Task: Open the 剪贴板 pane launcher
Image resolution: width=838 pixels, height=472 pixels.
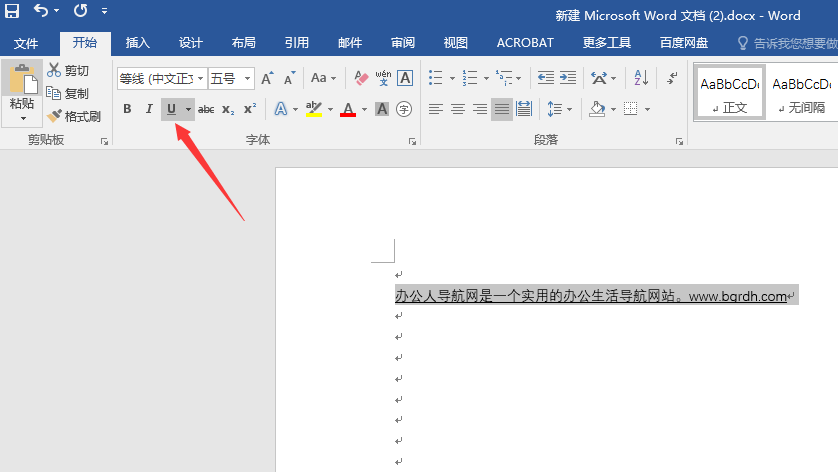Action: point(104,141)
